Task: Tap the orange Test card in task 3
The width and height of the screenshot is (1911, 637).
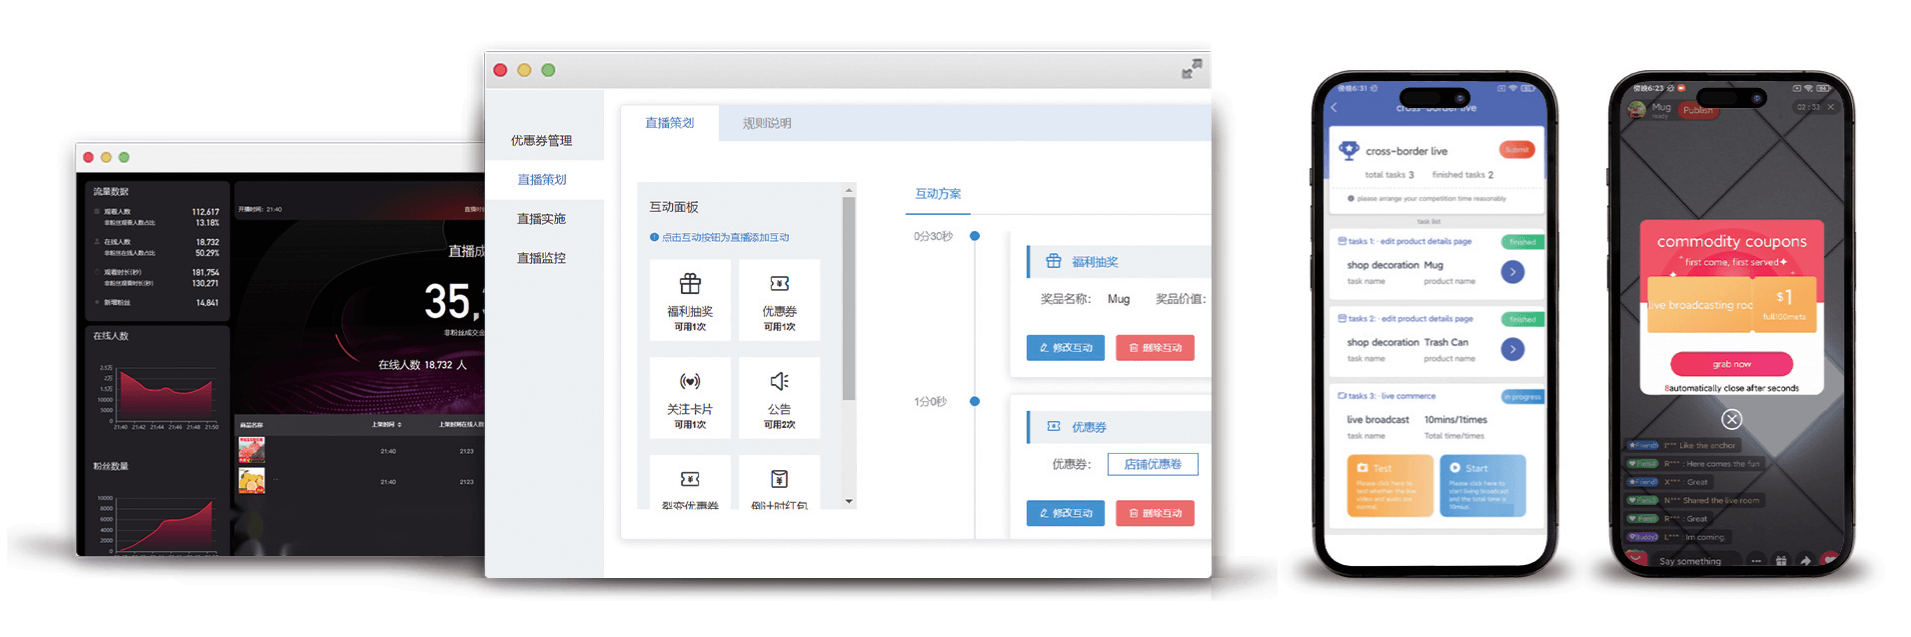Action: click(x=1382, y=485)
